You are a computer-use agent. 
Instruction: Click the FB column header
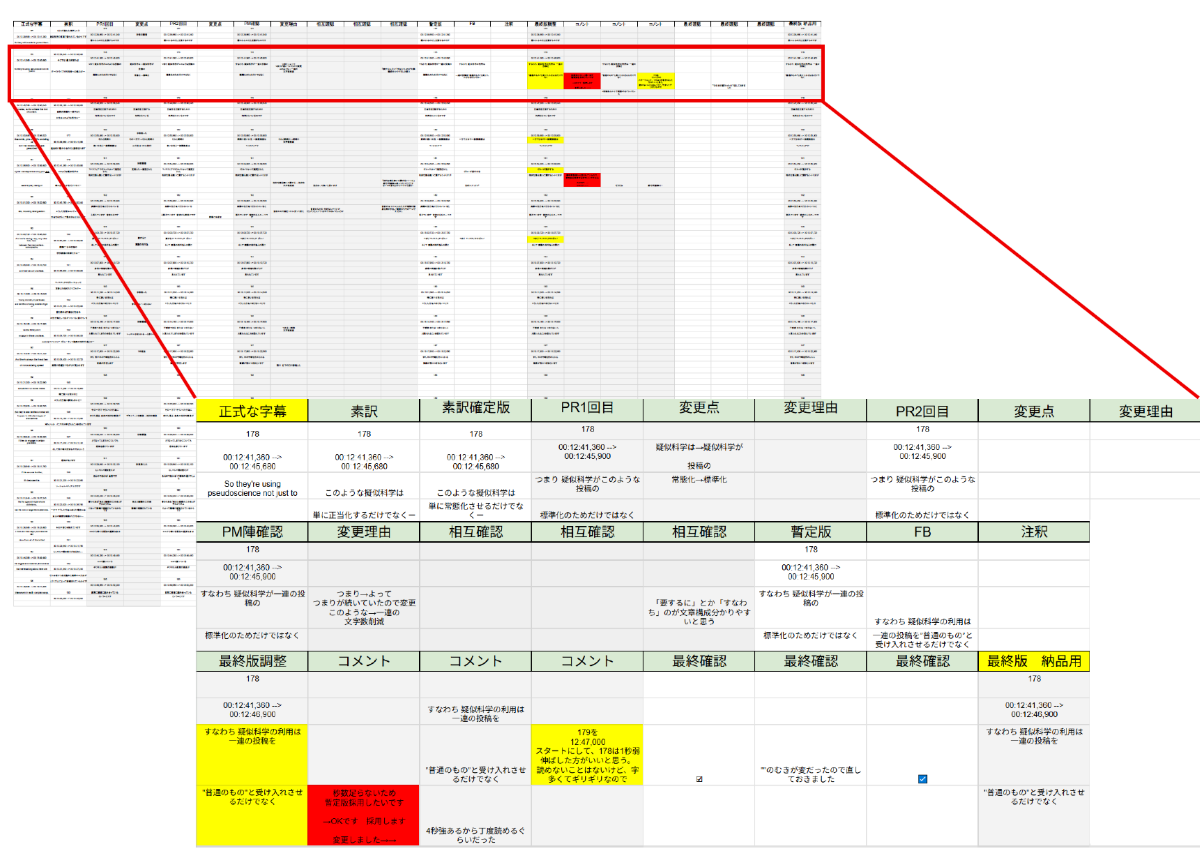click(922, 533)
